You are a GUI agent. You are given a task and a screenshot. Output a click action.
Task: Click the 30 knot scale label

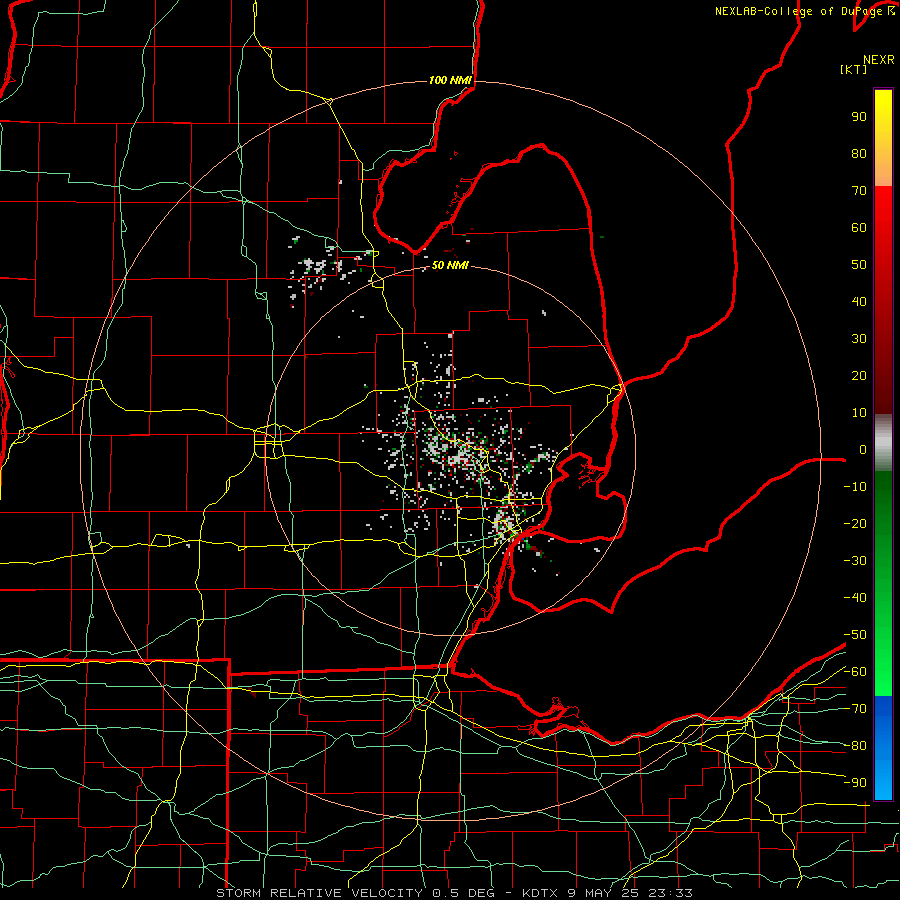(x=859, y=339)
